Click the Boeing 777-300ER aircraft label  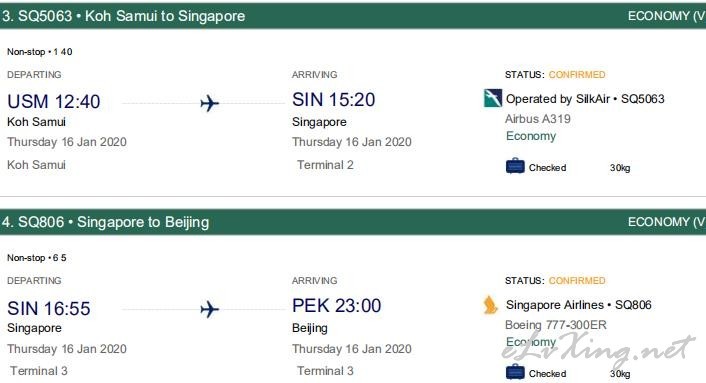pos(556,325)
